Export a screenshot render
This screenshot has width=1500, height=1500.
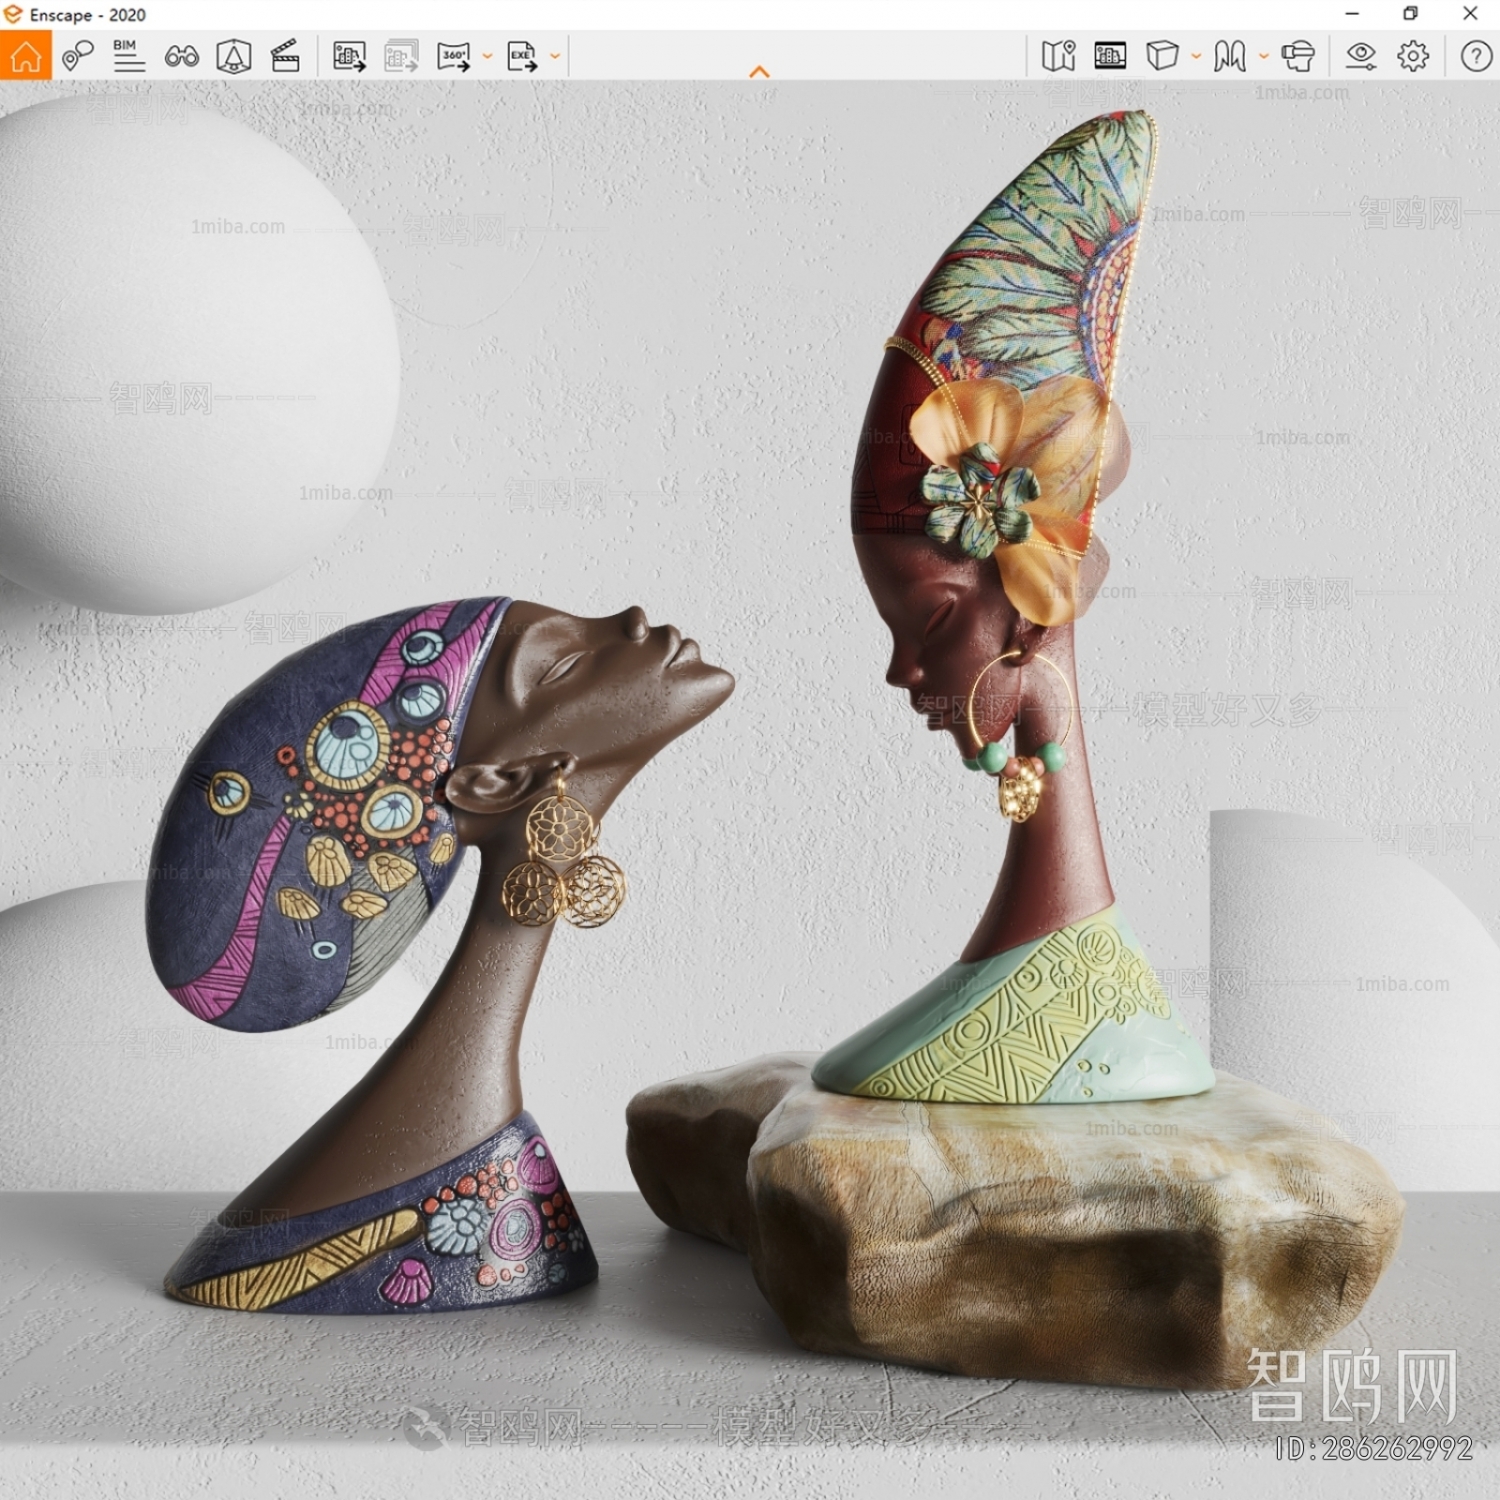tap(349, 56)
